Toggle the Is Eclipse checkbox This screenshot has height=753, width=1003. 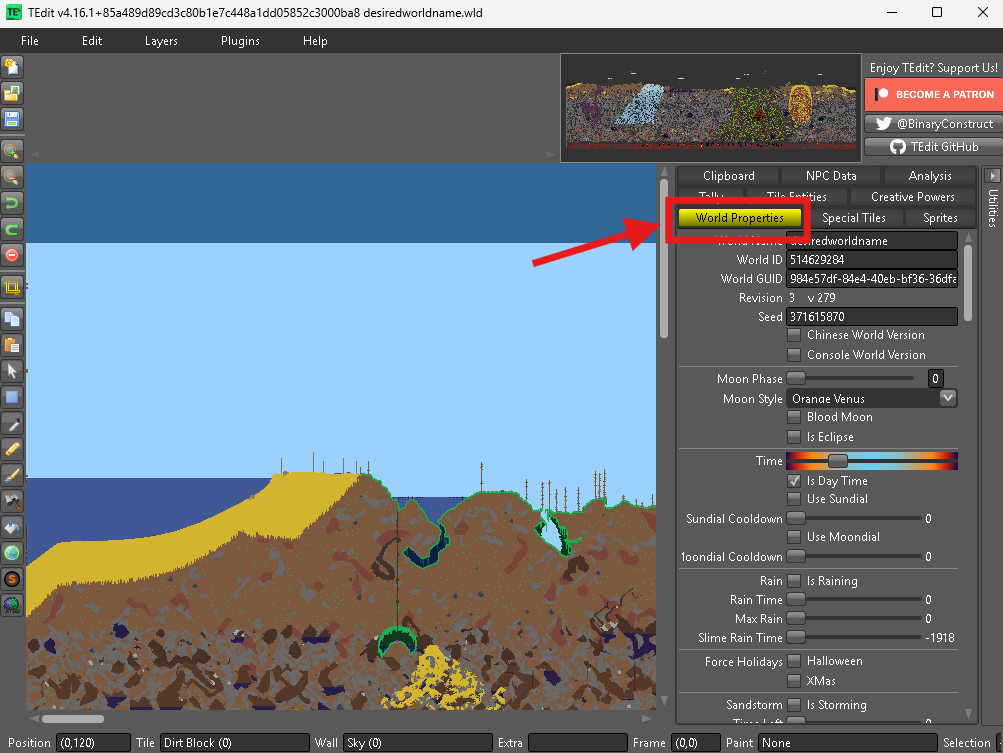click(x=794, y=437)
